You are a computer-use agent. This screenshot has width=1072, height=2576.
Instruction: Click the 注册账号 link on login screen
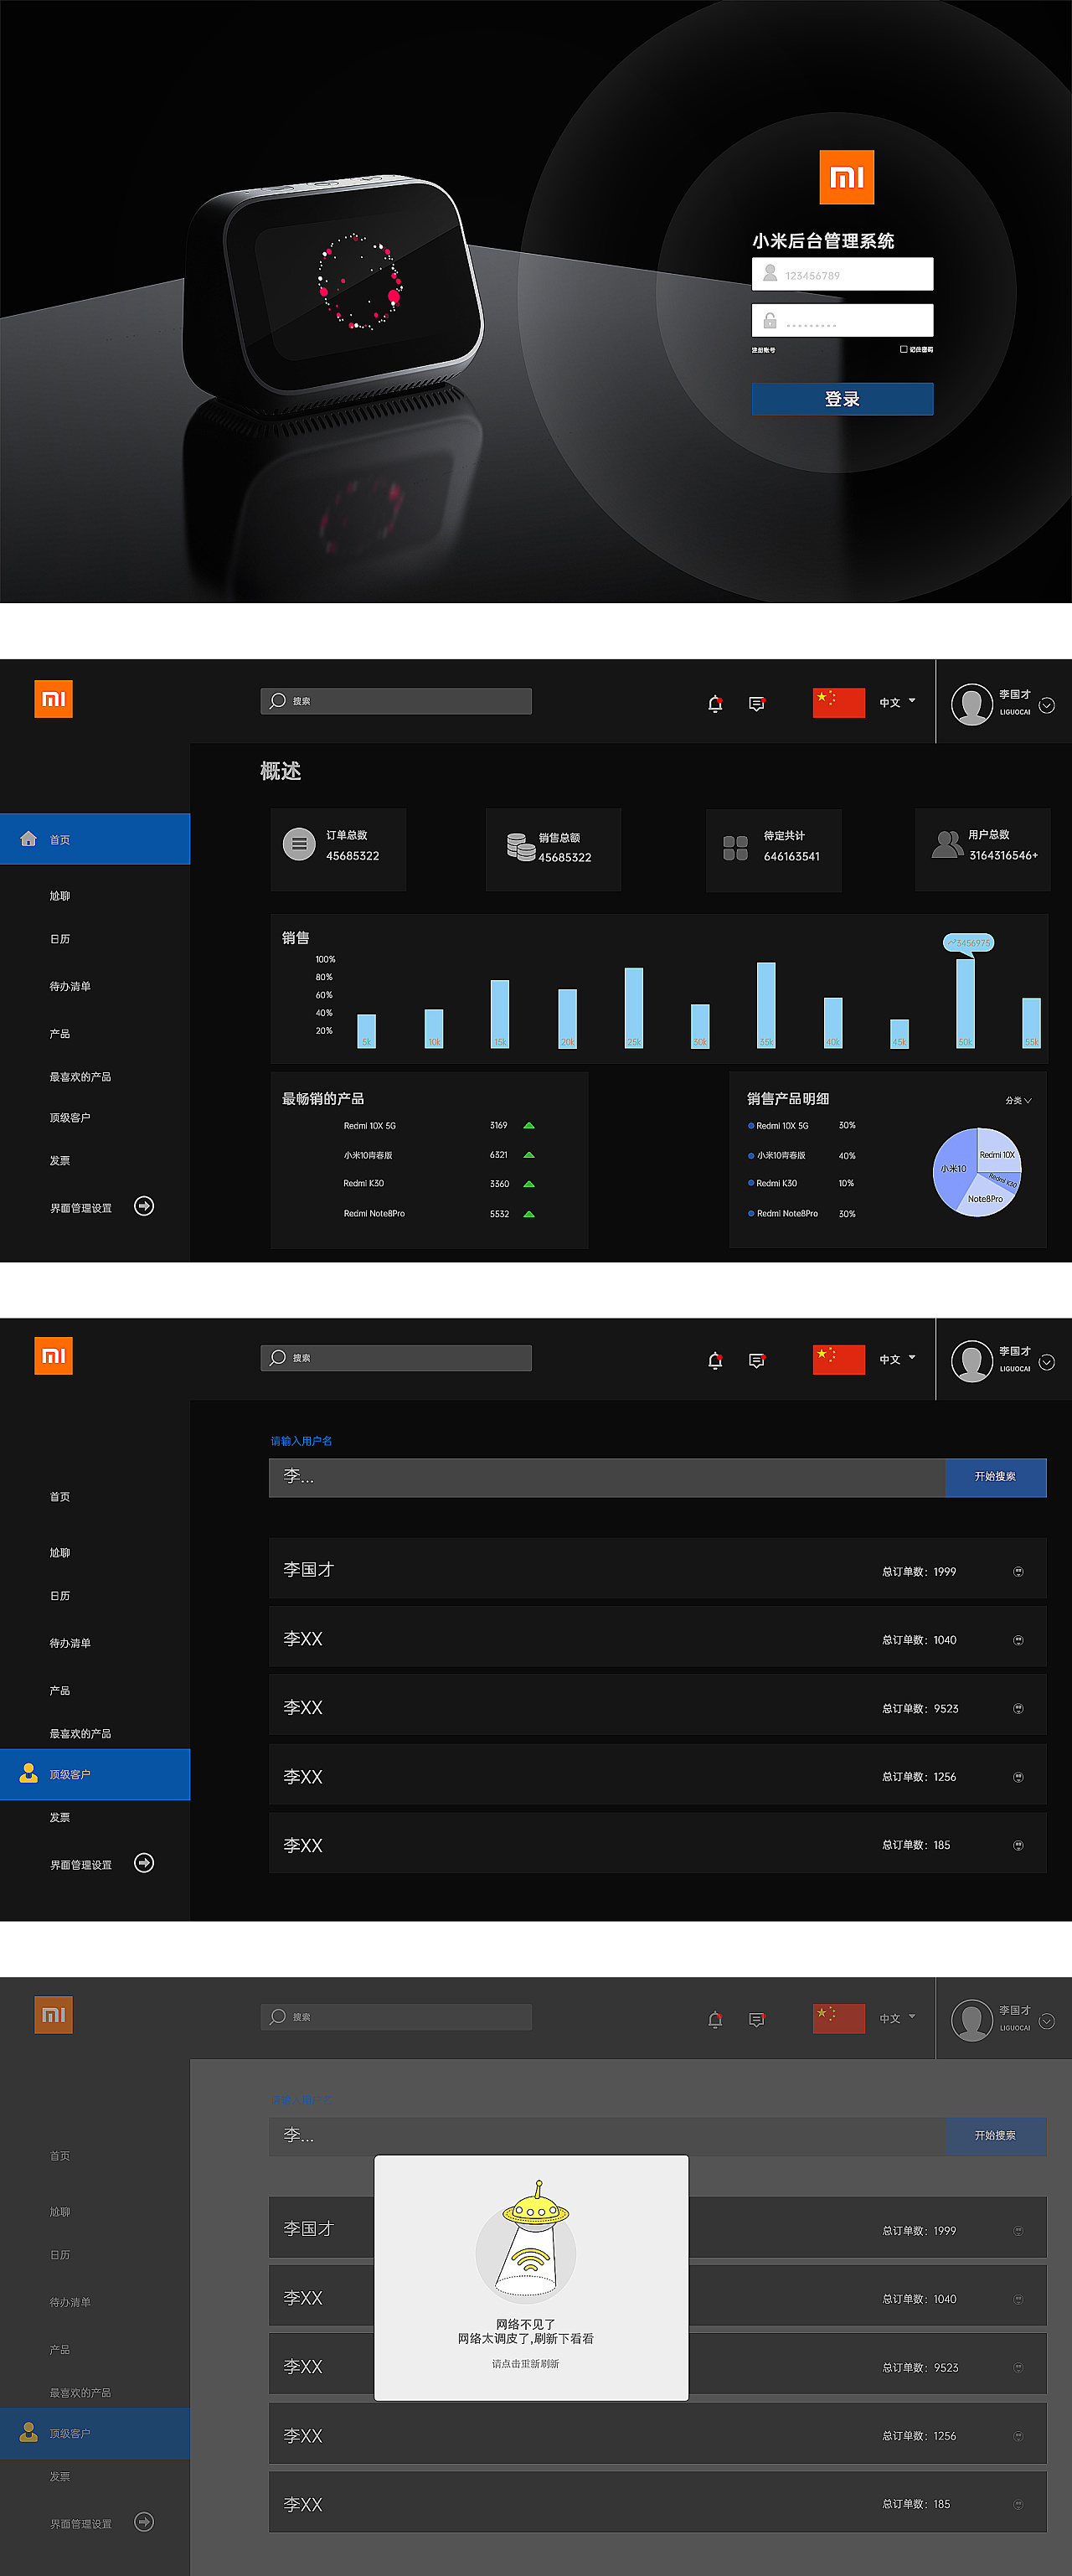click(x=763, y=350)
